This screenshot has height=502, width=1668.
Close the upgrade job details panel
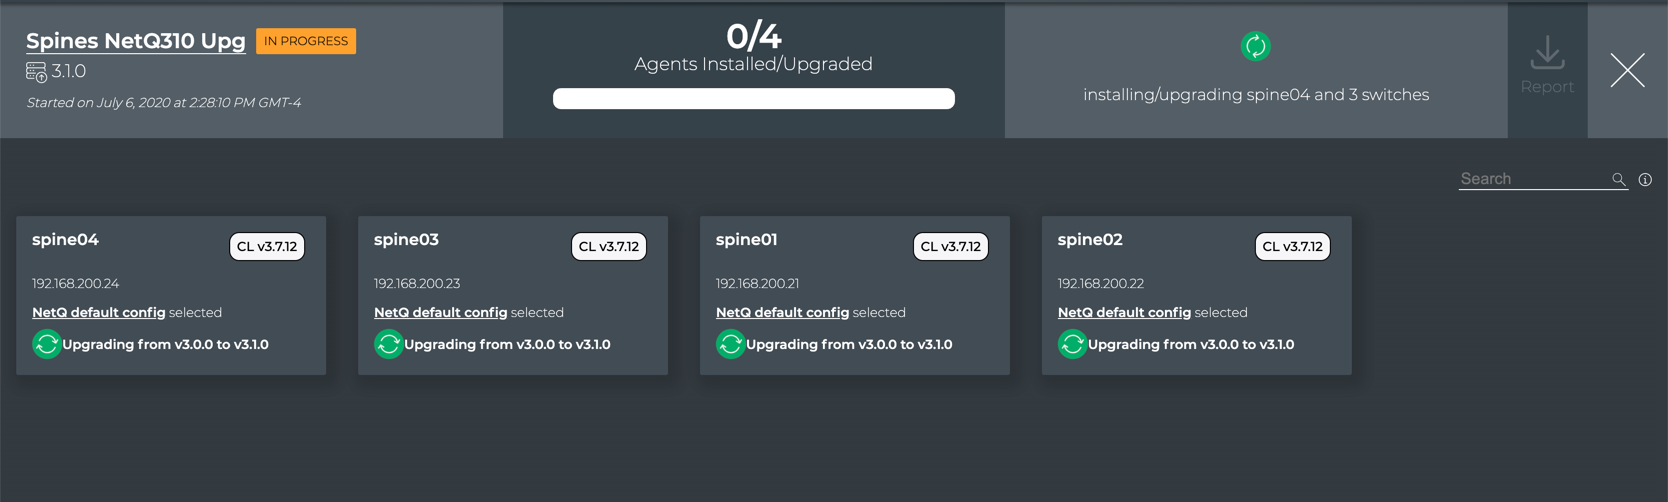coord(1627,70)
